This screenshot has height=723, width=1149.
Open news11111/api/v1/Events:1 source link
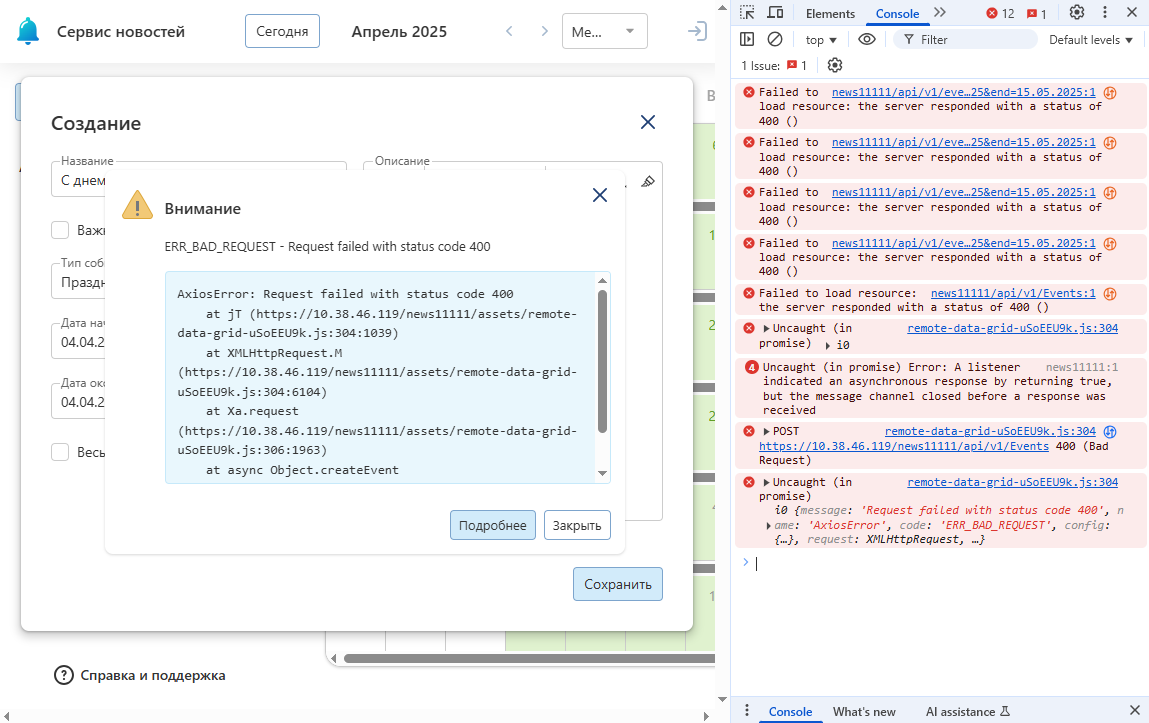(1013, 293)
